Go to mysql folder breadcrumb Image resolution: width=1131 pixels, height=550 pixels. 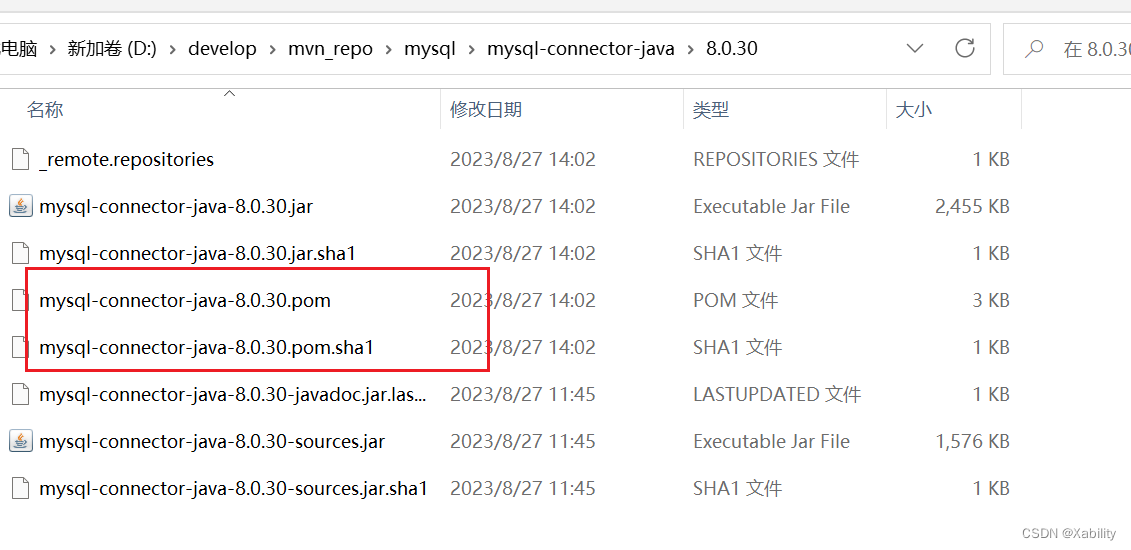[430, 49]
